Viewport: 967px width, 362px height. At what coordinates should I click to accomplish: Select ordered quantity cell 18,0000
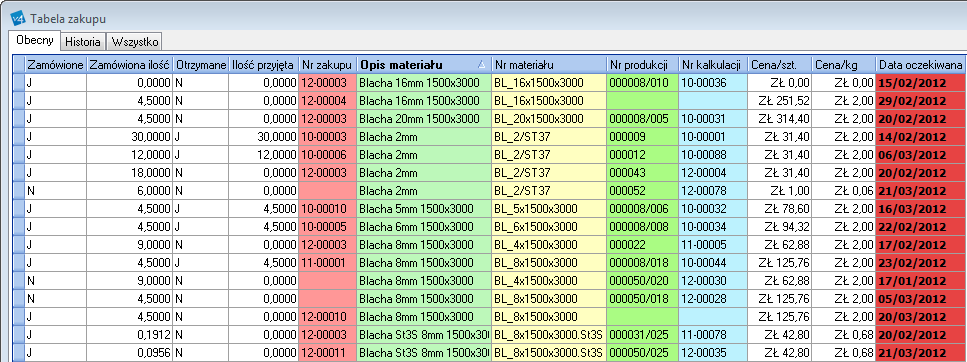coord(130,172)
